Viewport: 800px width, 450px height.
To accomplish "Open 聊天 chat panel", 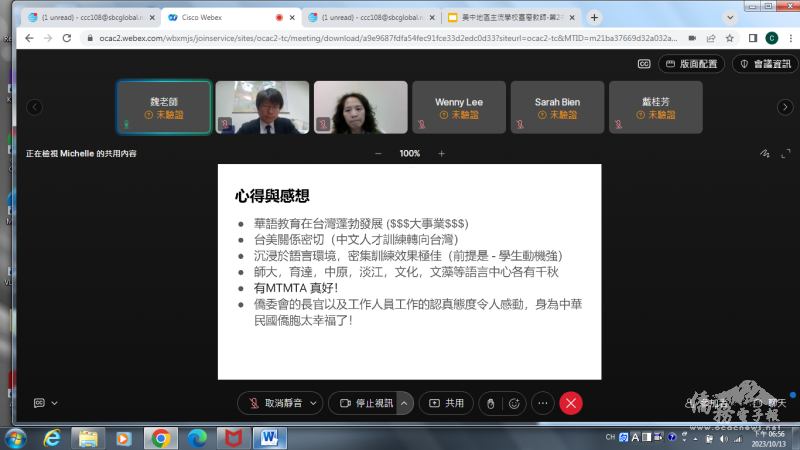I will click(x=771, y=403).
